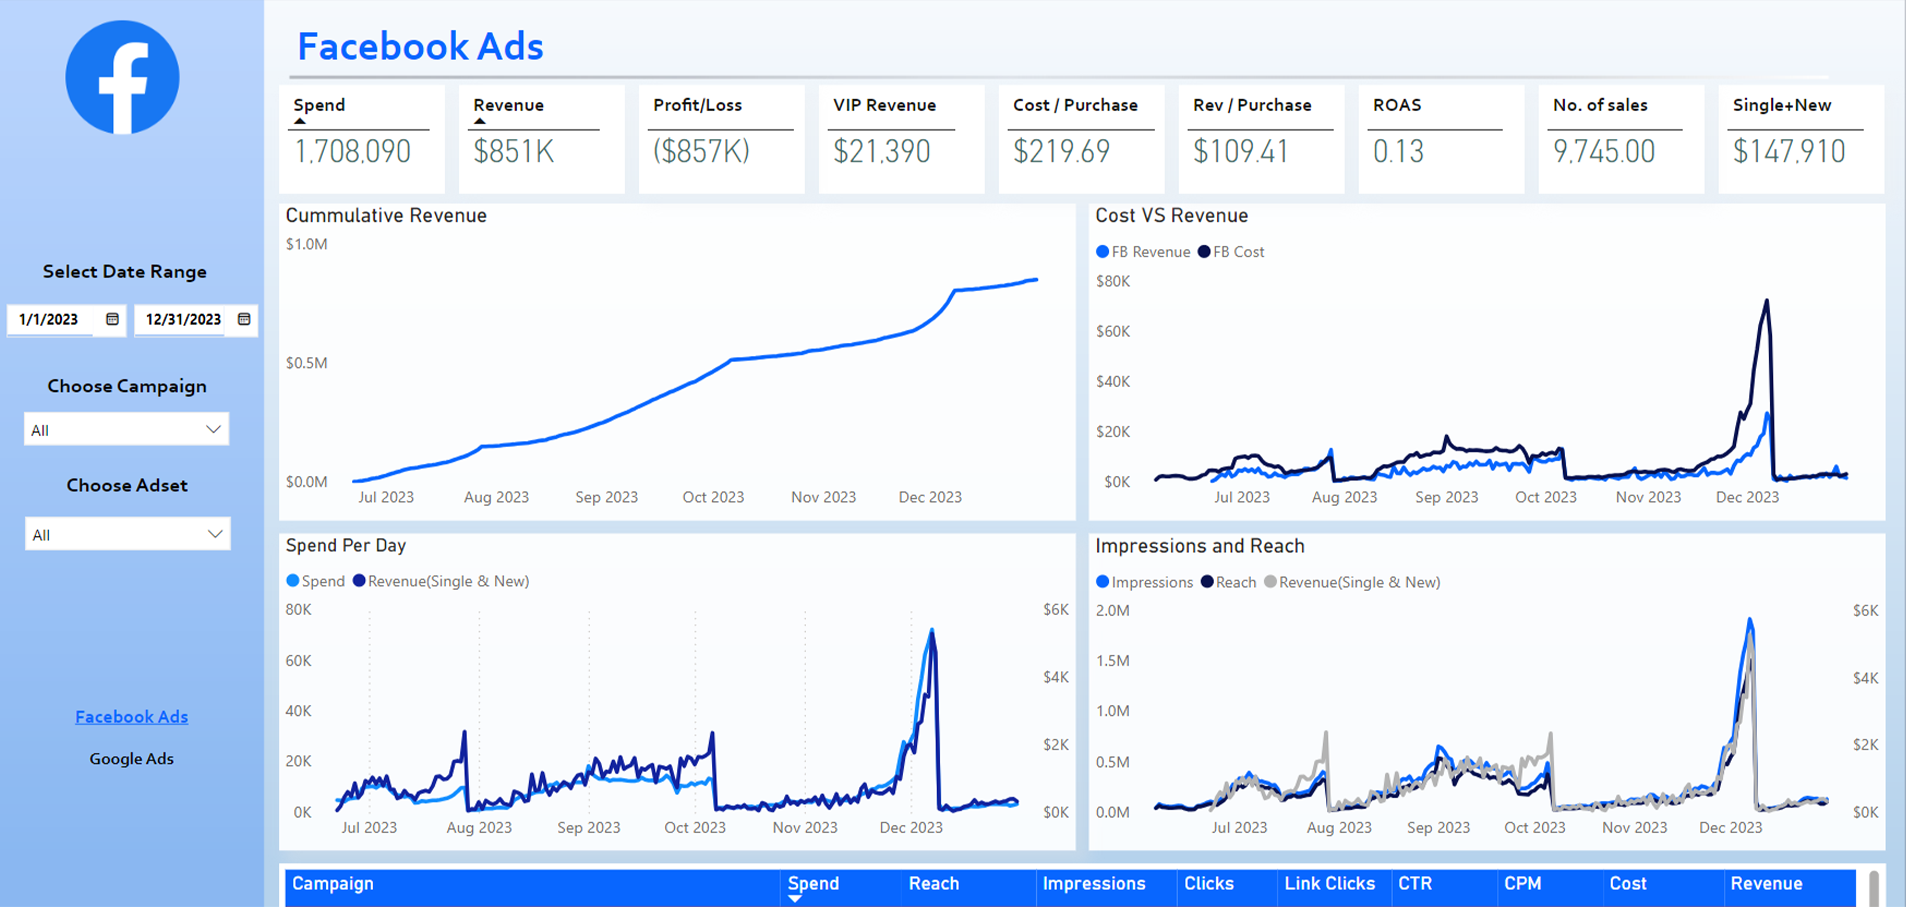
Task: Open the end date calendar picker icon
Action: point(244,319)
